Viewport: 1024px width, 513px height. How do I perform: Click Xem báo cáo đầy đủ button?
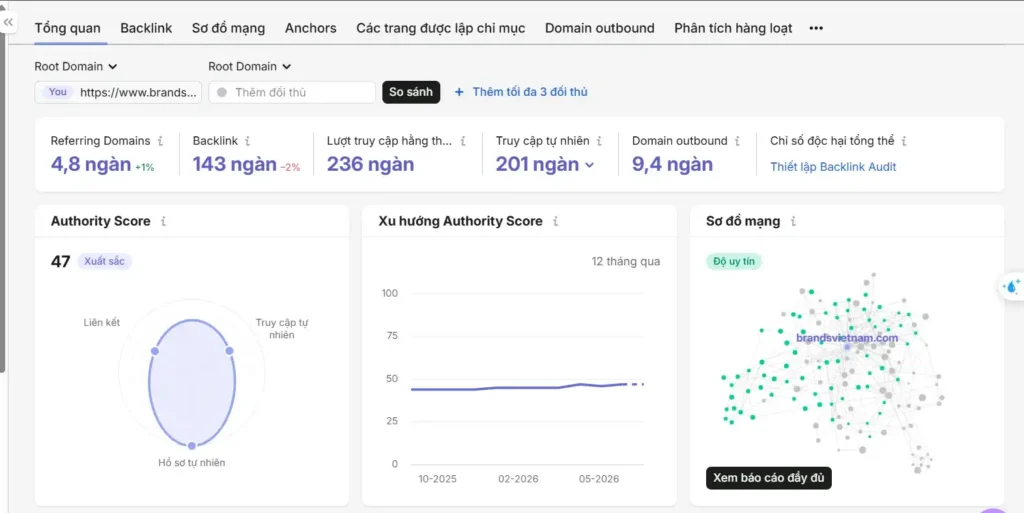[x=769, y=478]
